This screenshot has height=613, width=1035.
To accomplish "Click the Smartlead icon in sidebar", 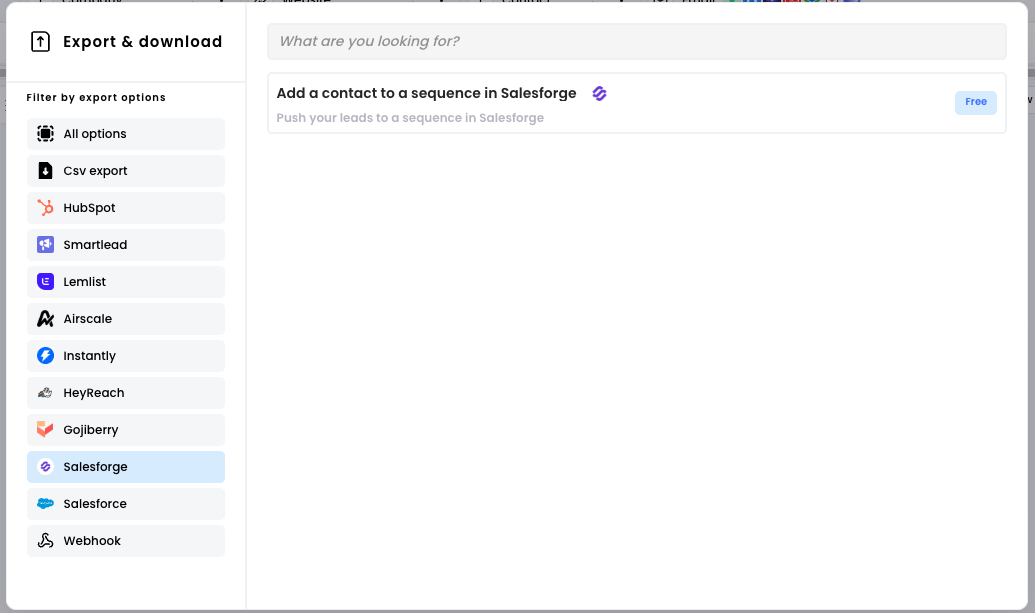I will click(x=46, y=245).
